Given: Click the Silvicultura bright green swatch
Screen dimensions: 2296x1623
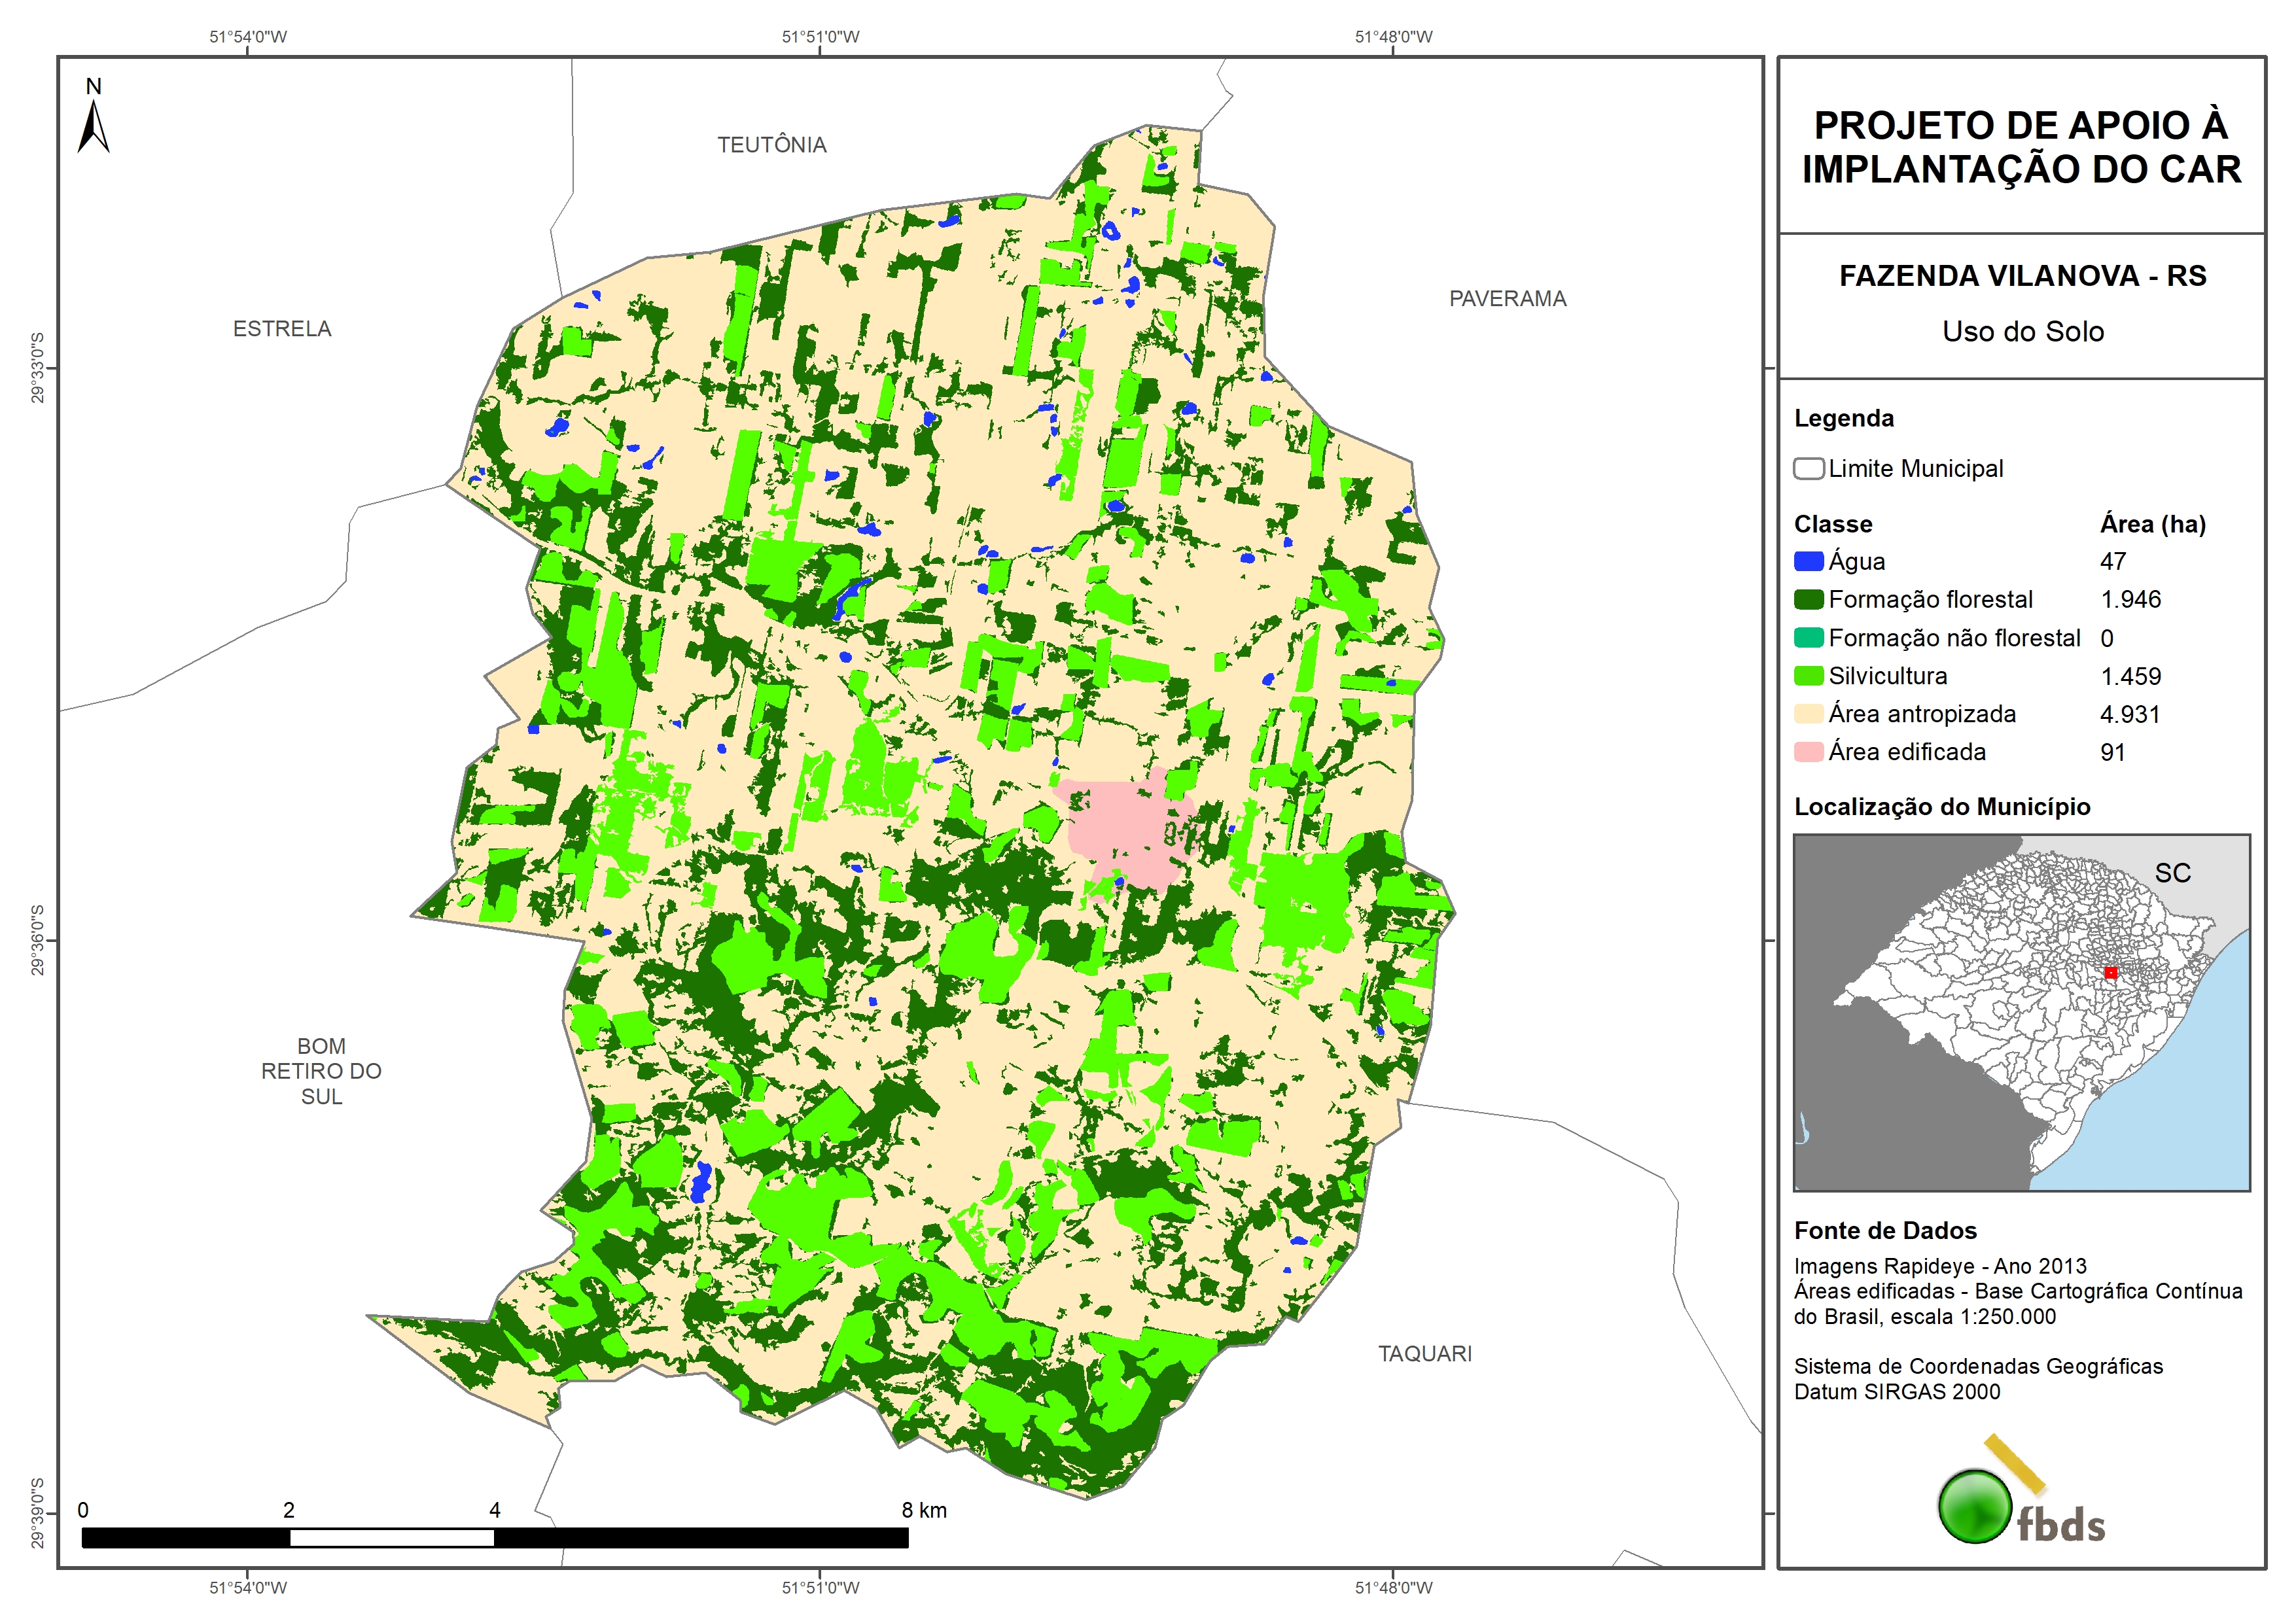Looking at the screenshot, I should [1808, 676].
